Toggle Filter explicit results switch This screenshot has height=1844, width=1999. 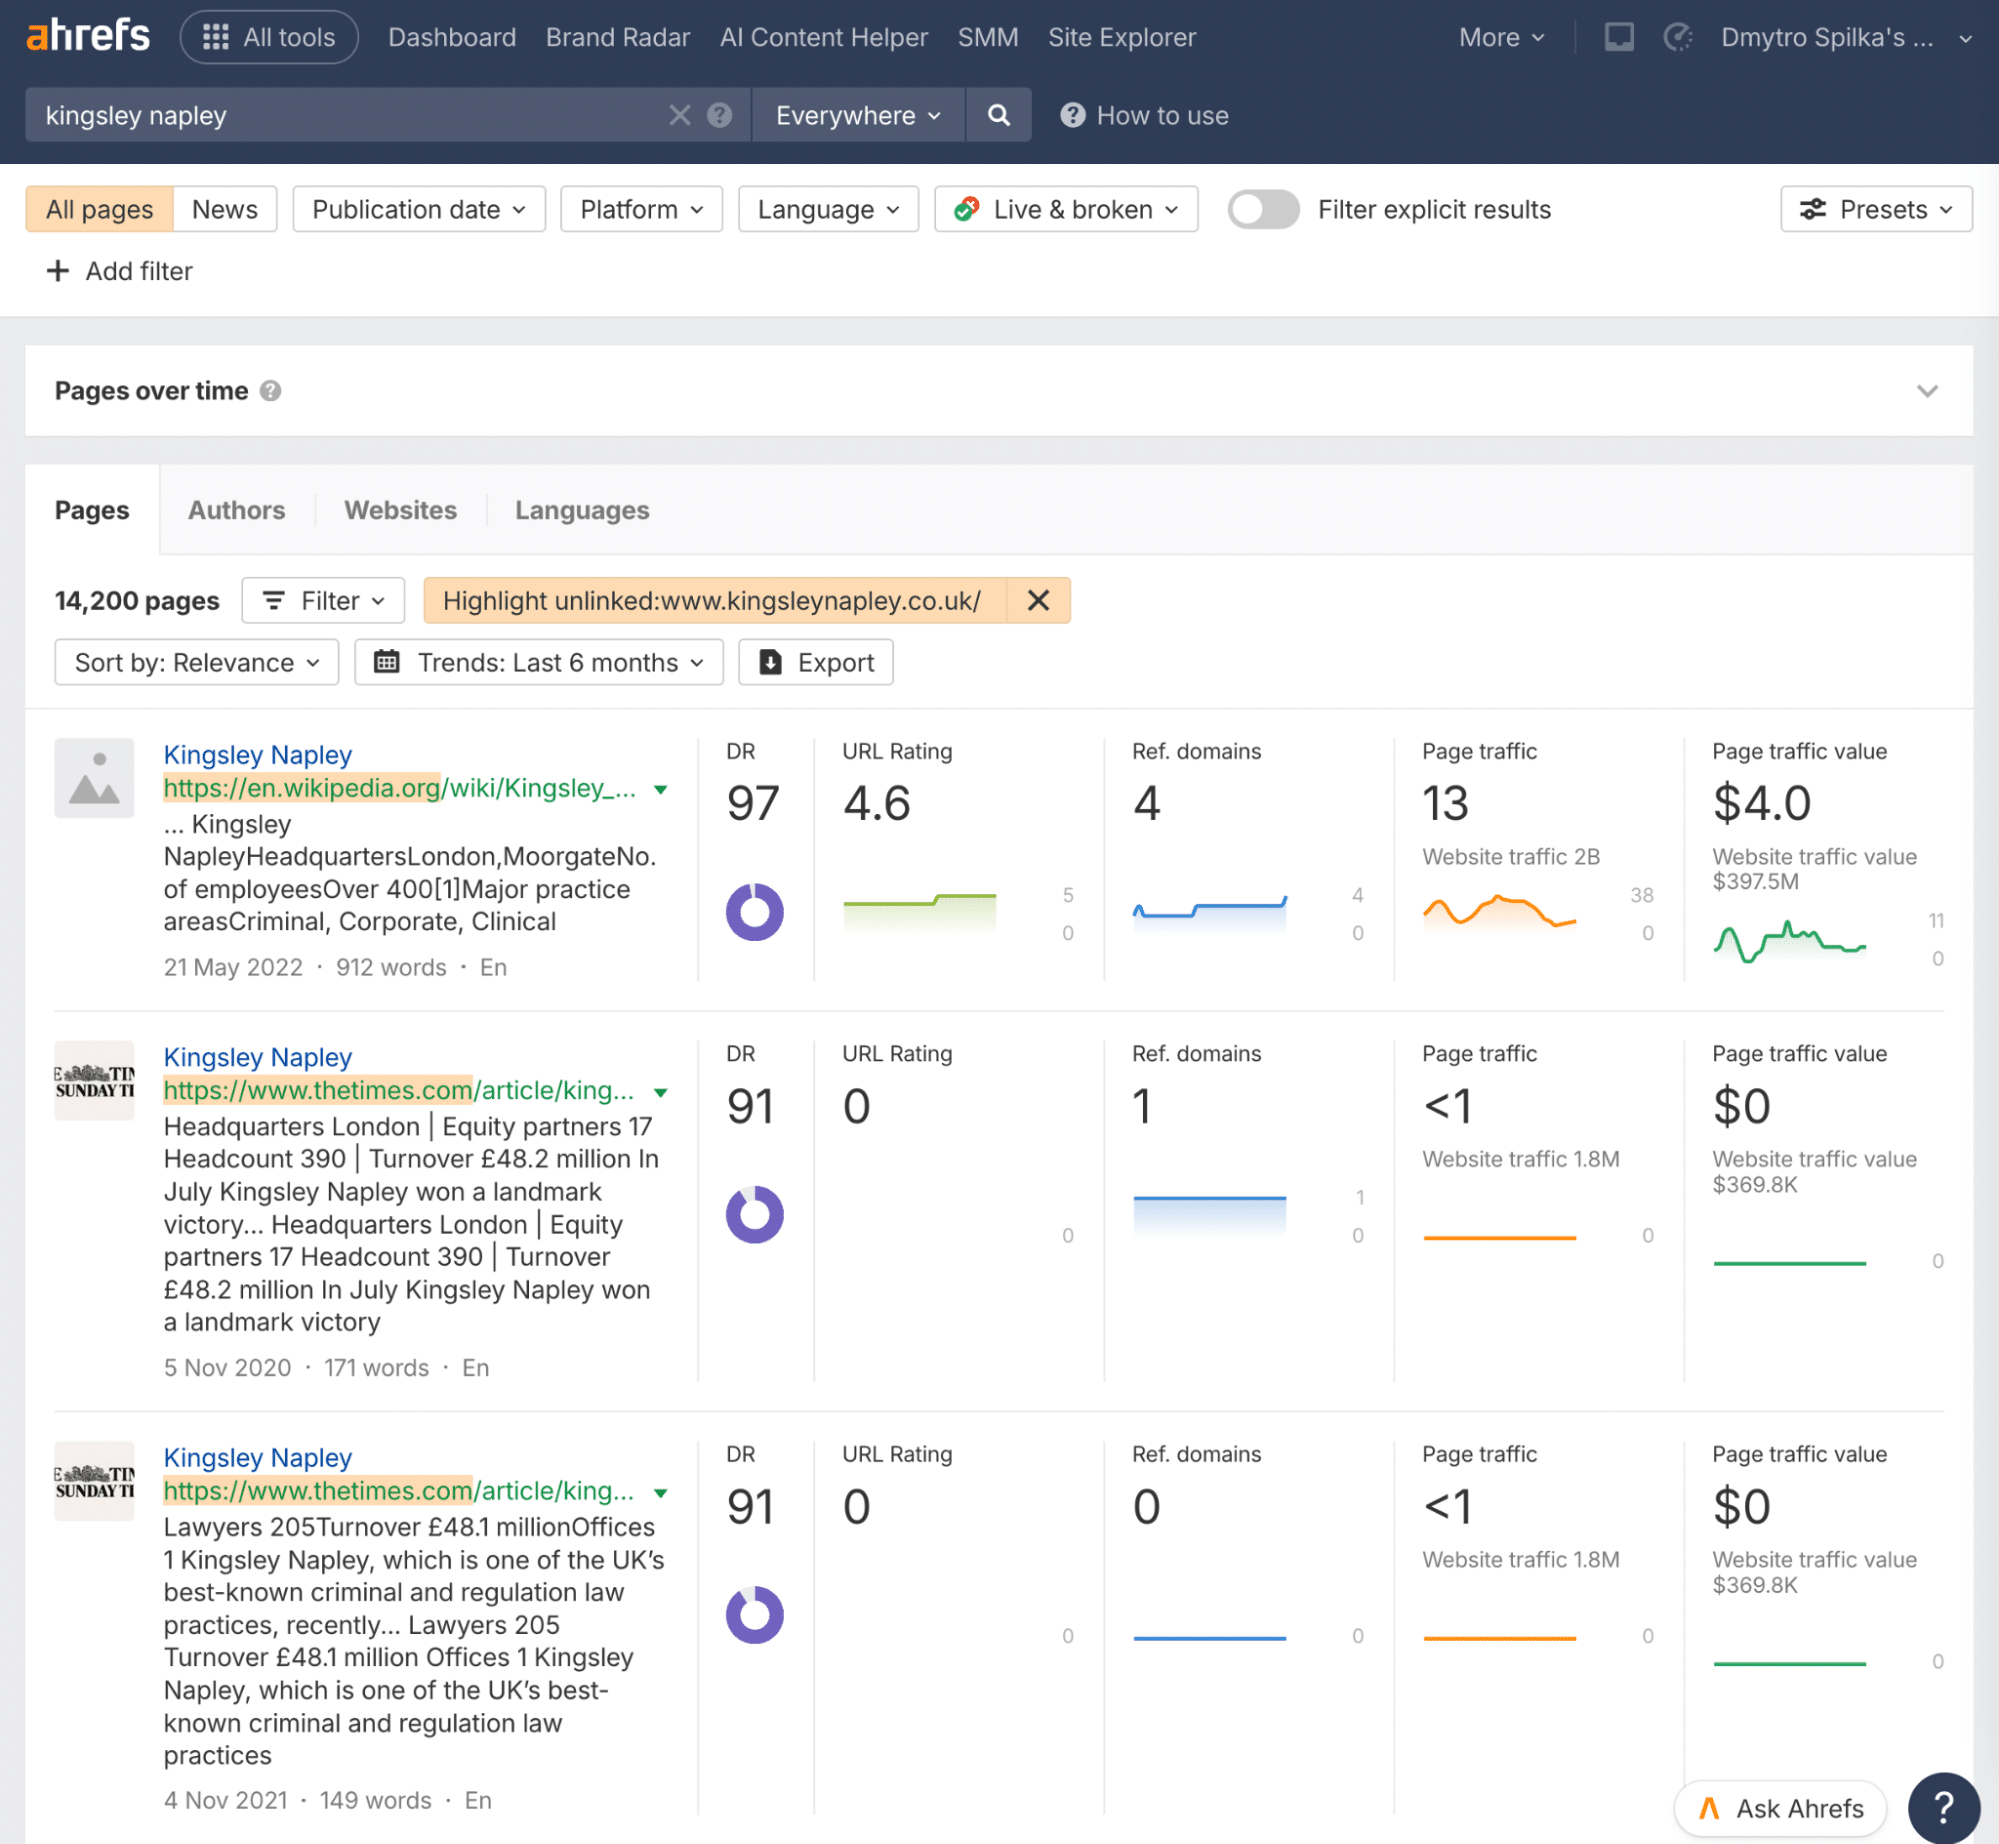(x=1263, y=210)
